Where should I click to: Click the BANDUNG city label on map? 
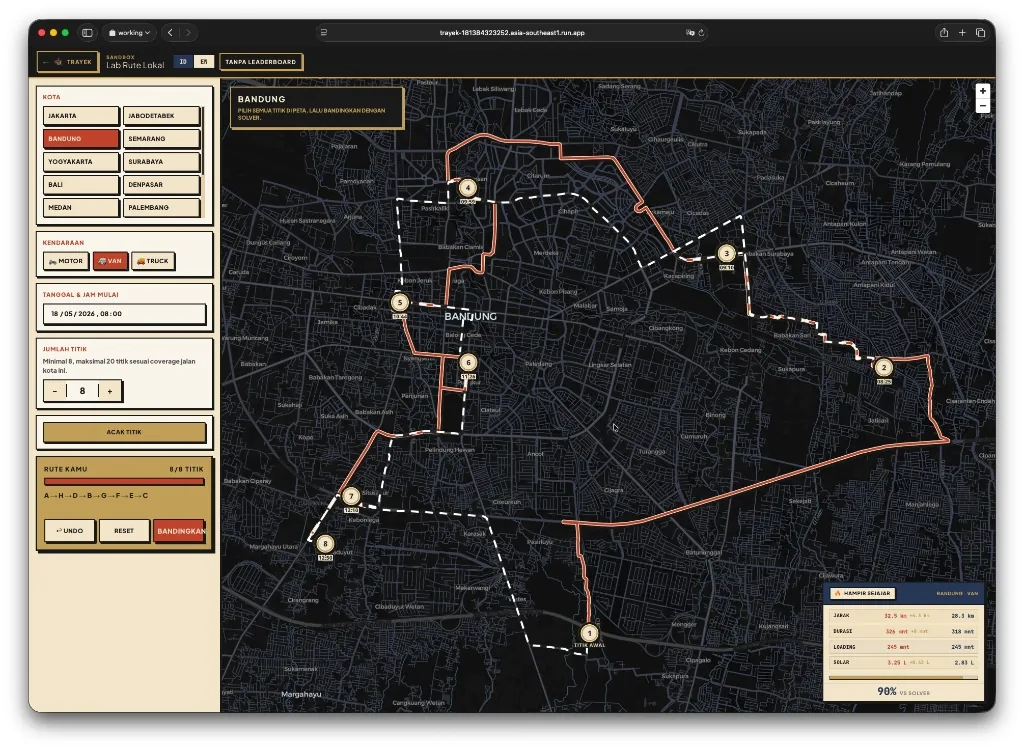470,316
